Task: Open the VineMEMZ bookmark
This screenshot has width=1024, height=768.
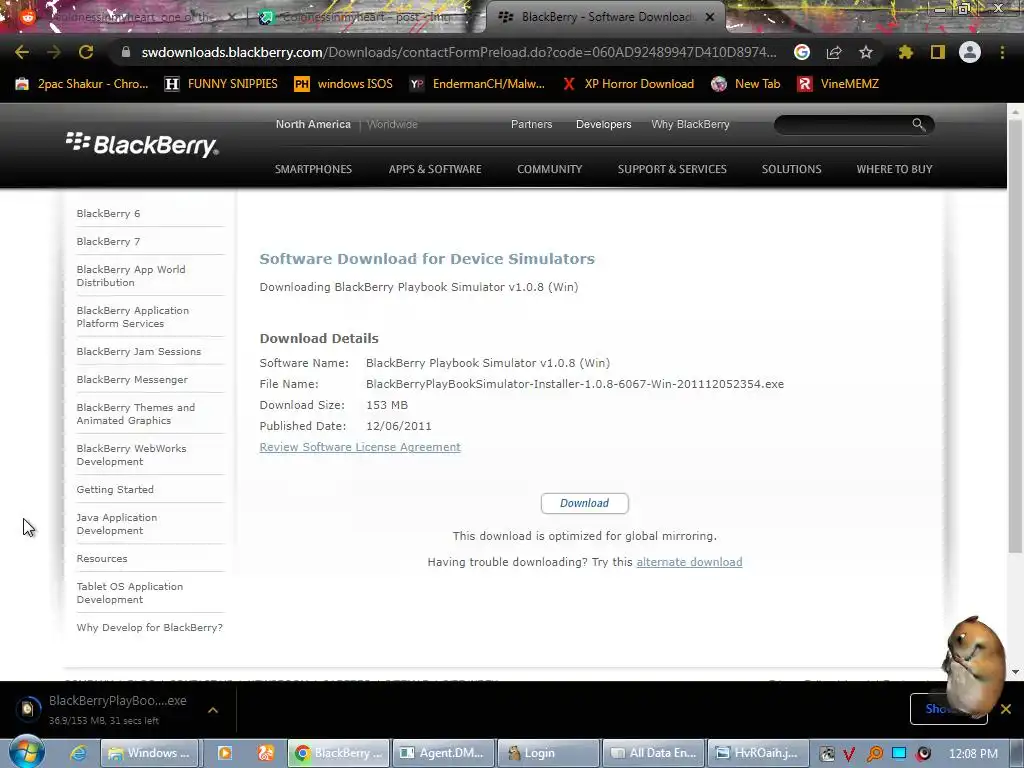Action: coord(838,84)
